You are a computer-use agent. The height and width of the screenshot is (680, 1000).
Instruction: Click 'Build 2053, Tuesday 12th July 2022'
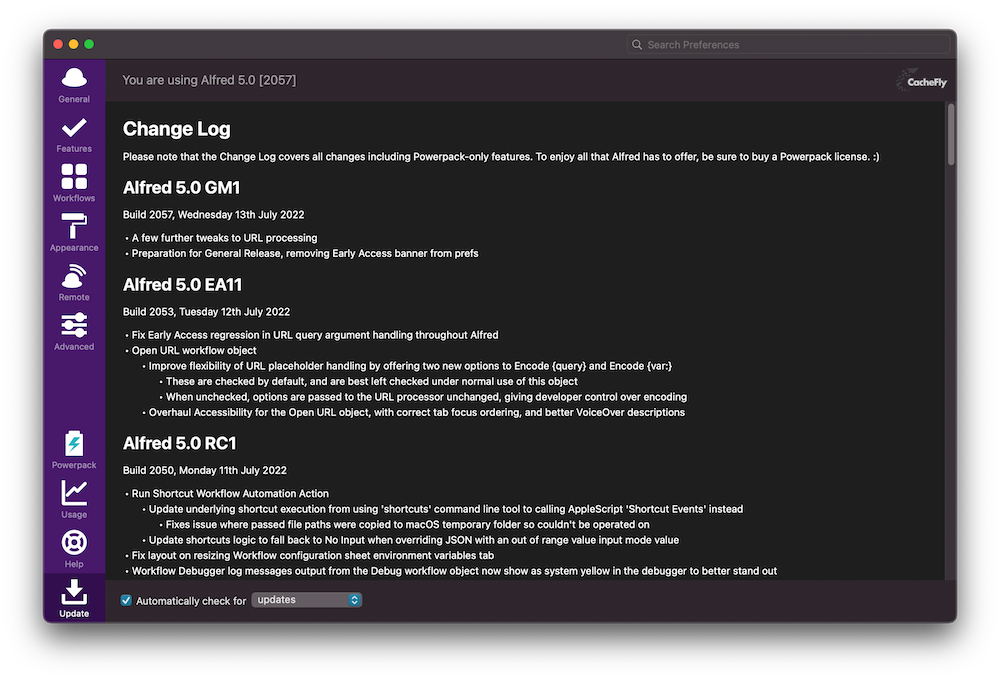[x=206, y=311]
